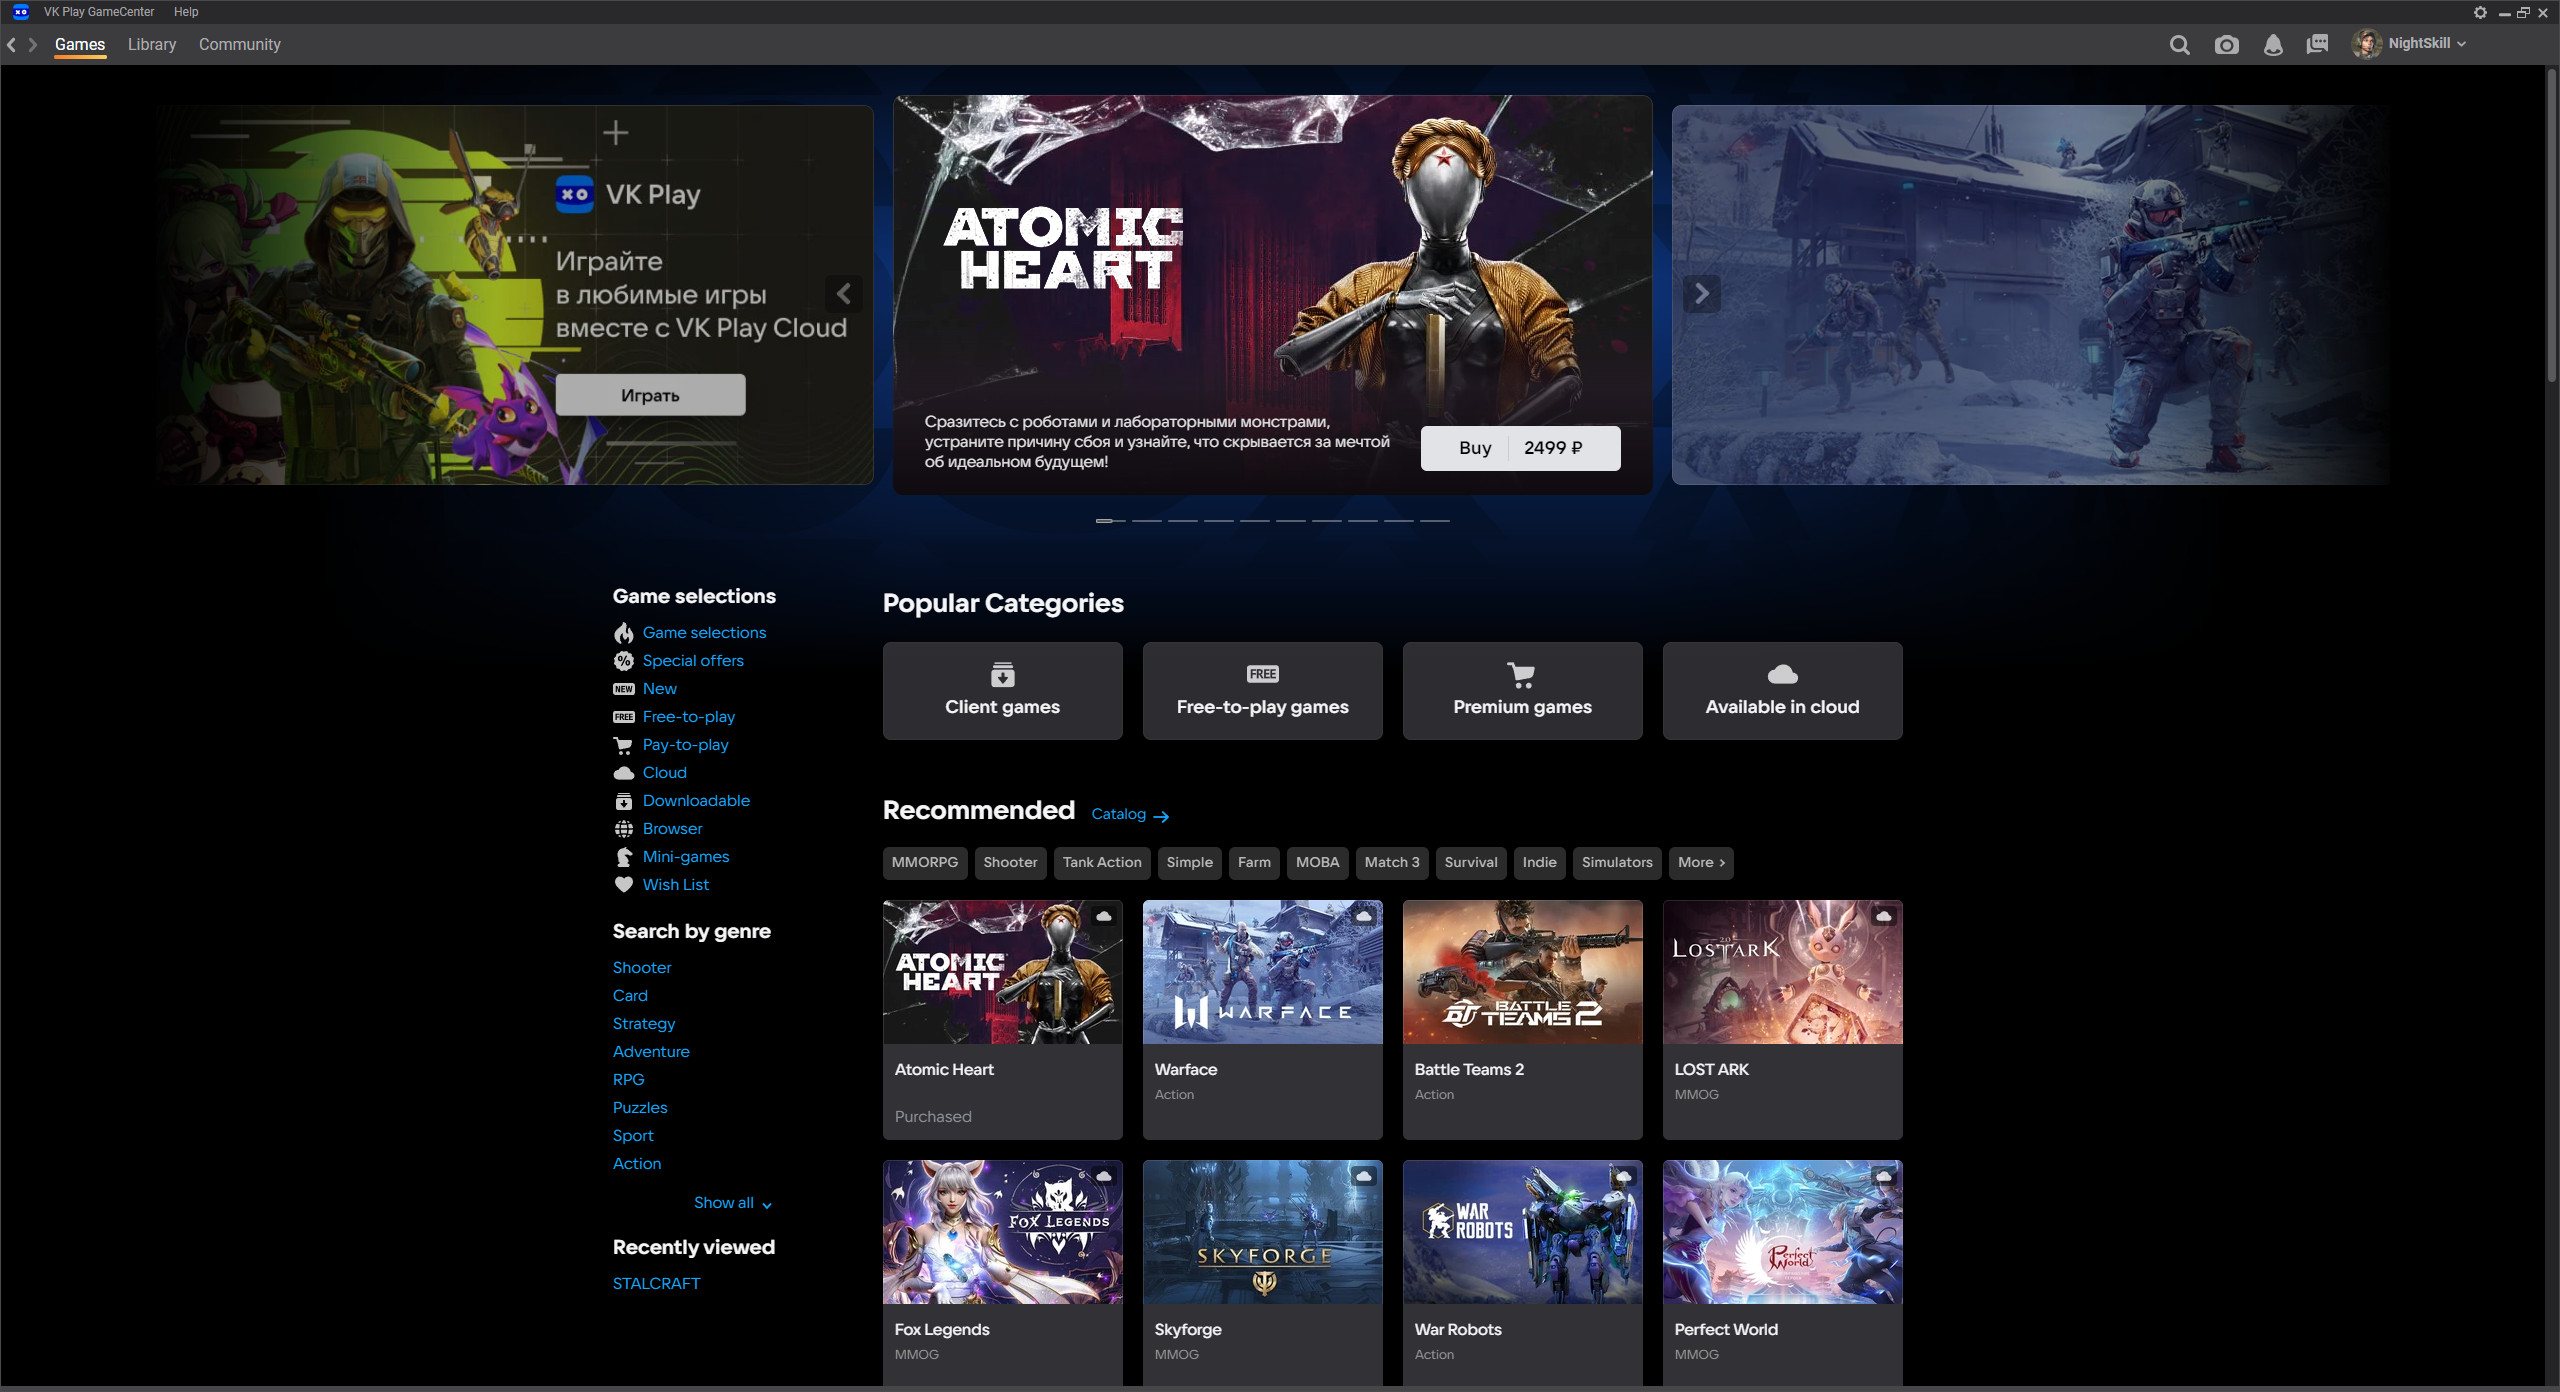Click the globe icon beside Browser
2560x1392 pixels.
pos(624,829)
